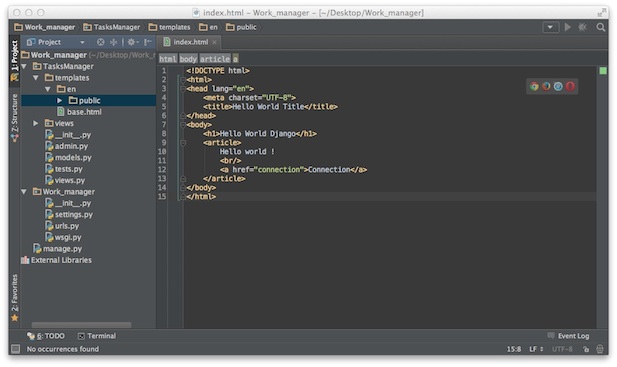Image resolution: width=617 pixels, height=367 pixels.
Task: Change LF line separator setting
Action: point(536,349)
